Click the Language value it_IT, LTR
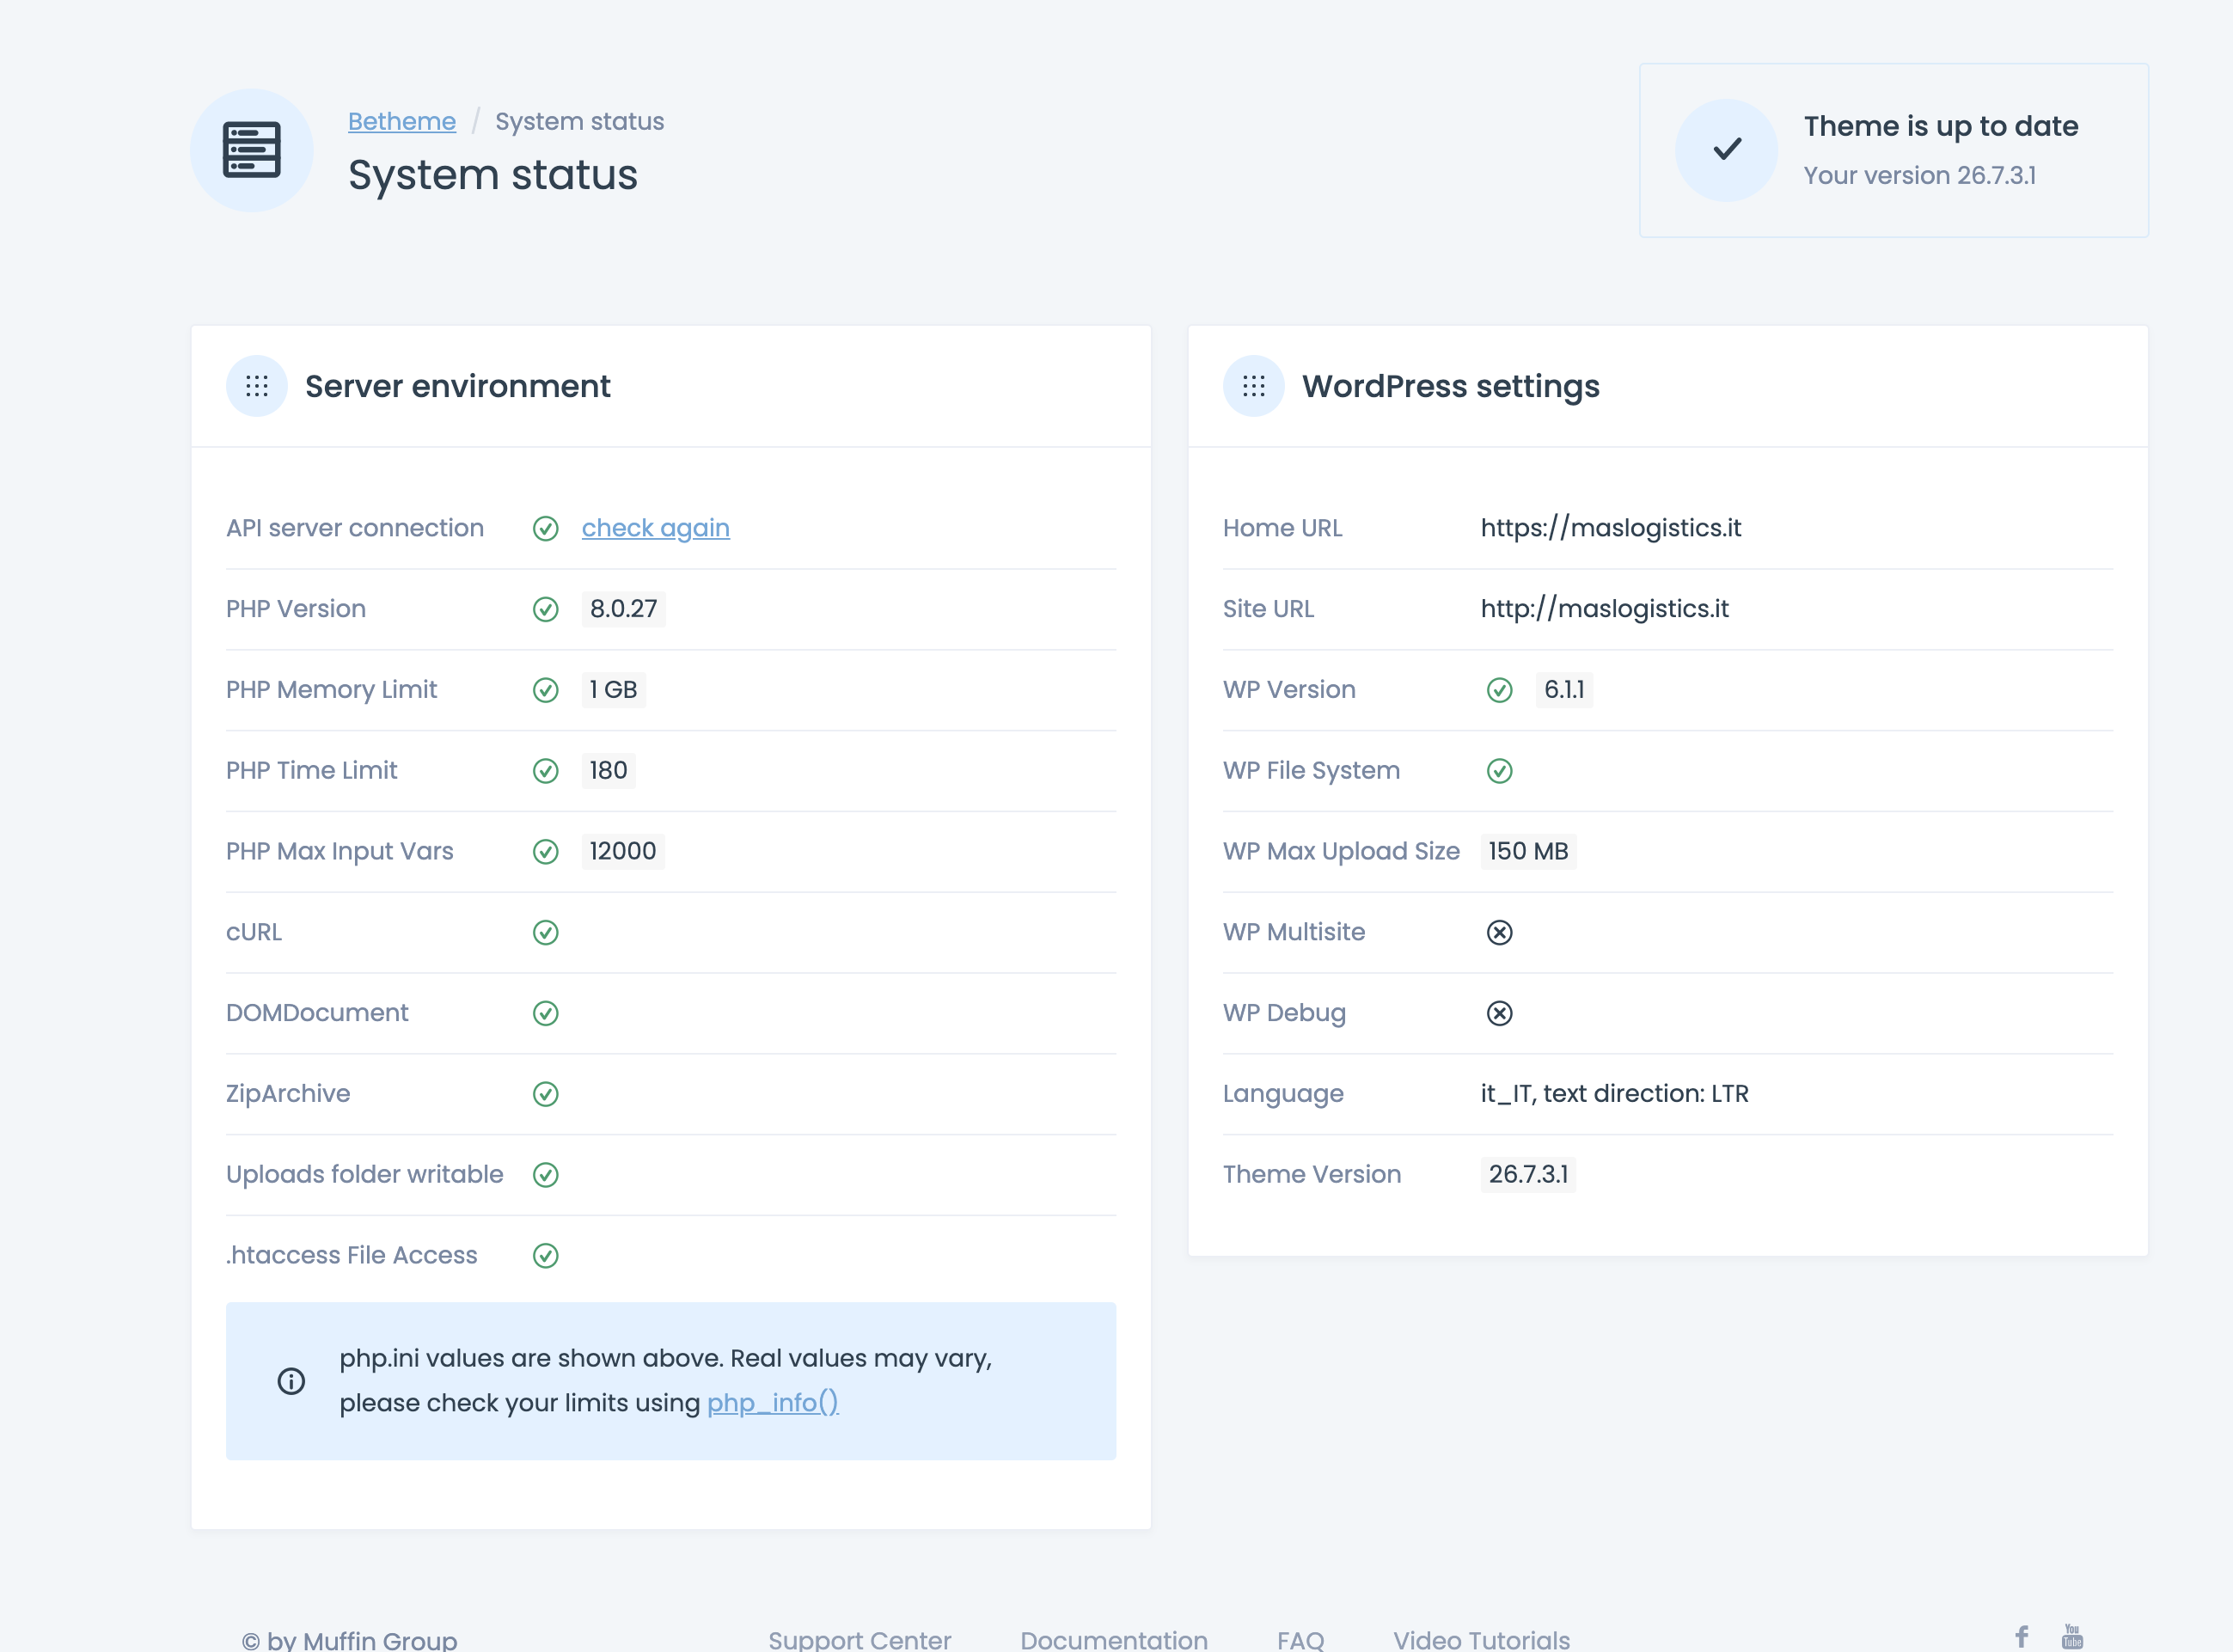 pyautogui.click(x=1614, y=1094)
